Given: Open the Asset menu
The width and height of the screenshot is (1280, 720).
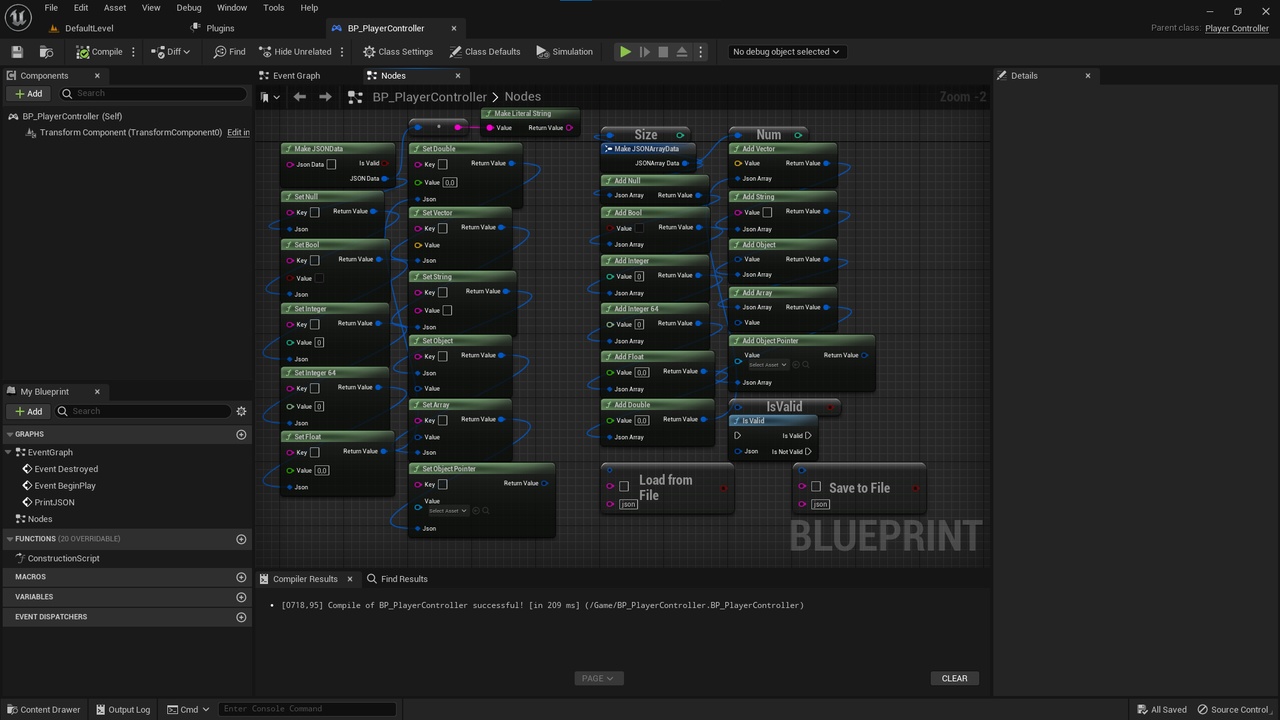Looking at the screenshot, I should pyautogui.click(x=115, y=7).
